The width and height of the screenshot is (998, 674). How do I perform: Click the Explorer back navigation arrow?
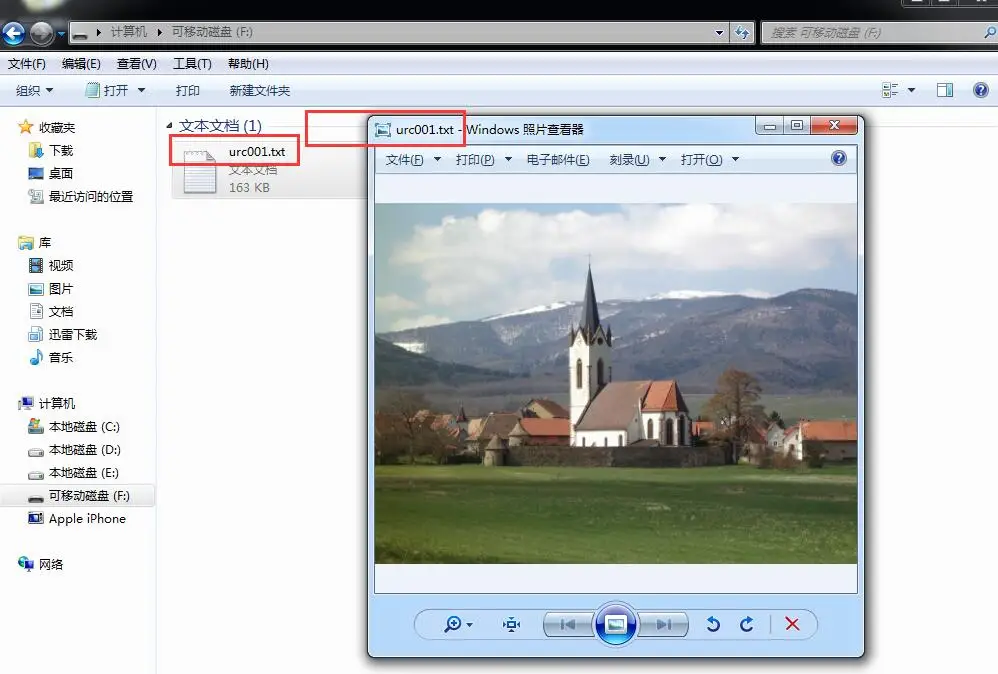[x=13, y=33]
